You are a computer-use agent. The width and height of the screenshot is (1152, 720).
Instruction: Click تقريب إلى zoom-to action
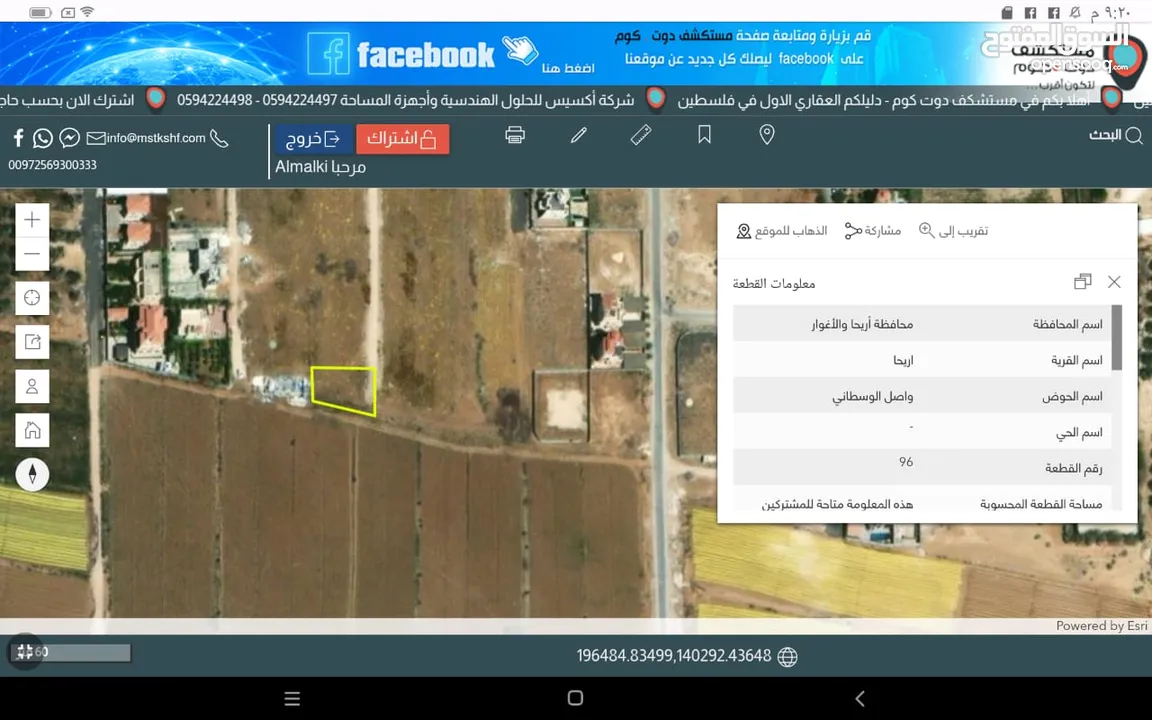pos(953,231)
